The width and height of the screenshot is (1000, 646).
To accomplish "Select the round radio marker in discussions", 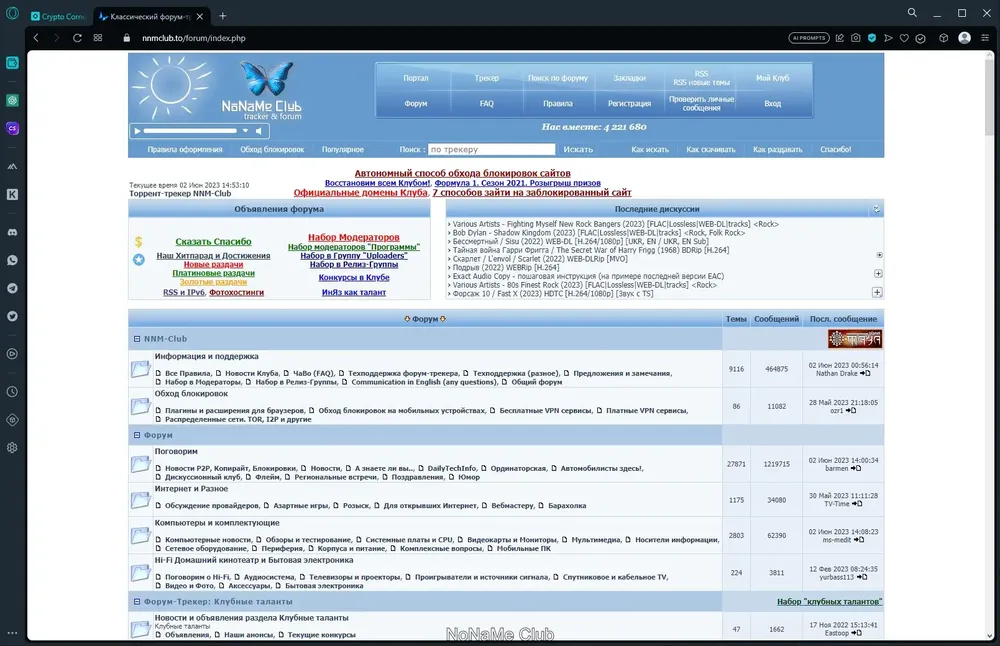I will 879,255.
